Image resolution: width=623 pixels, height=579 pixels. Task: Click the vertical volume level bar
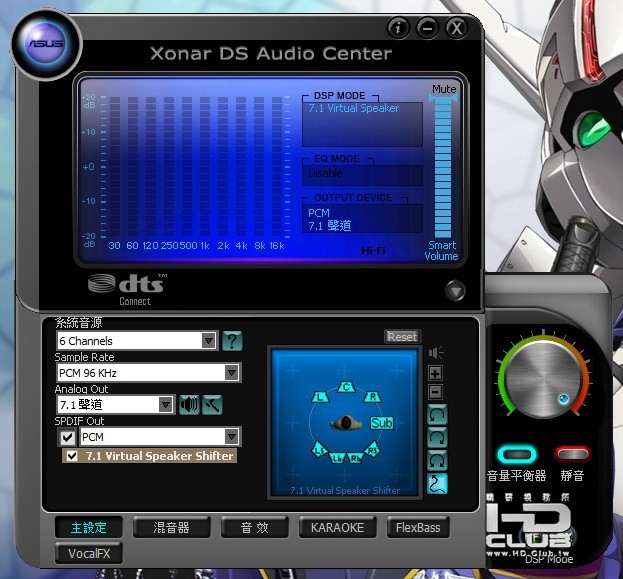coord(443,167)
